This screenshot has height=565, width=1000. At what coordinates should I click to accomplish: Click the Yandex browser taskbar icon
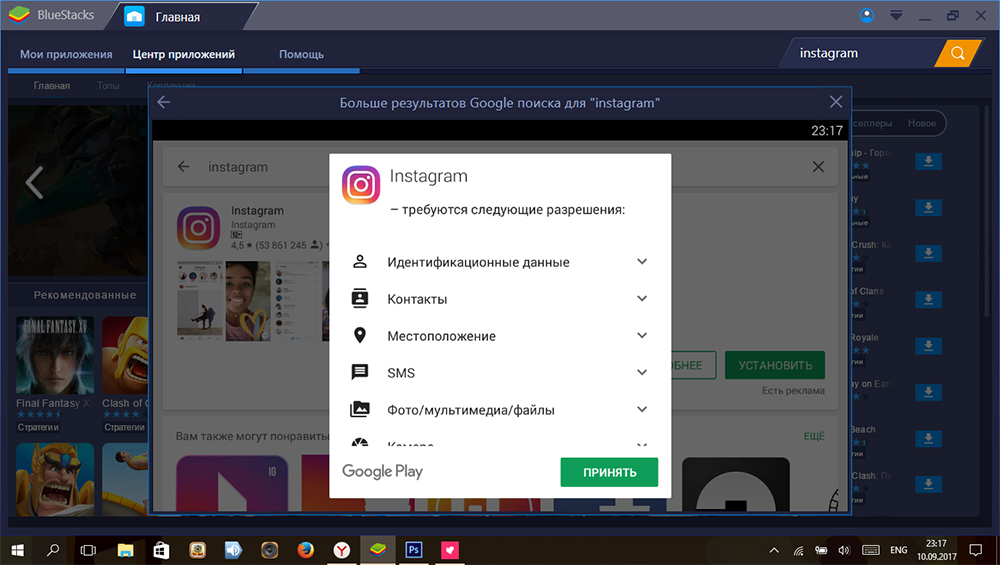341,550
